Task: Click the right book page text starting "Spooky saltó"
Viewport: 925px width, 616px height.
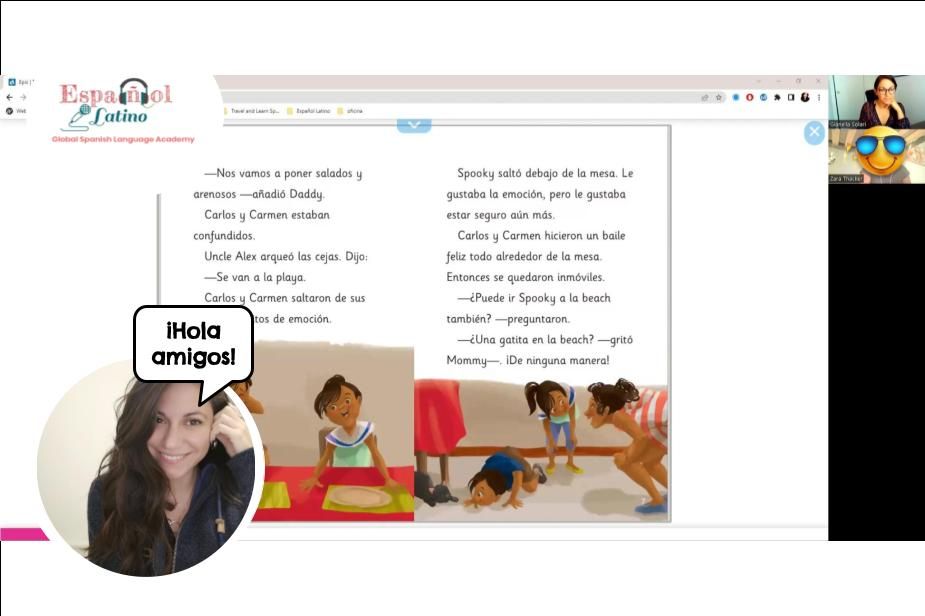Action: (540, 267)
